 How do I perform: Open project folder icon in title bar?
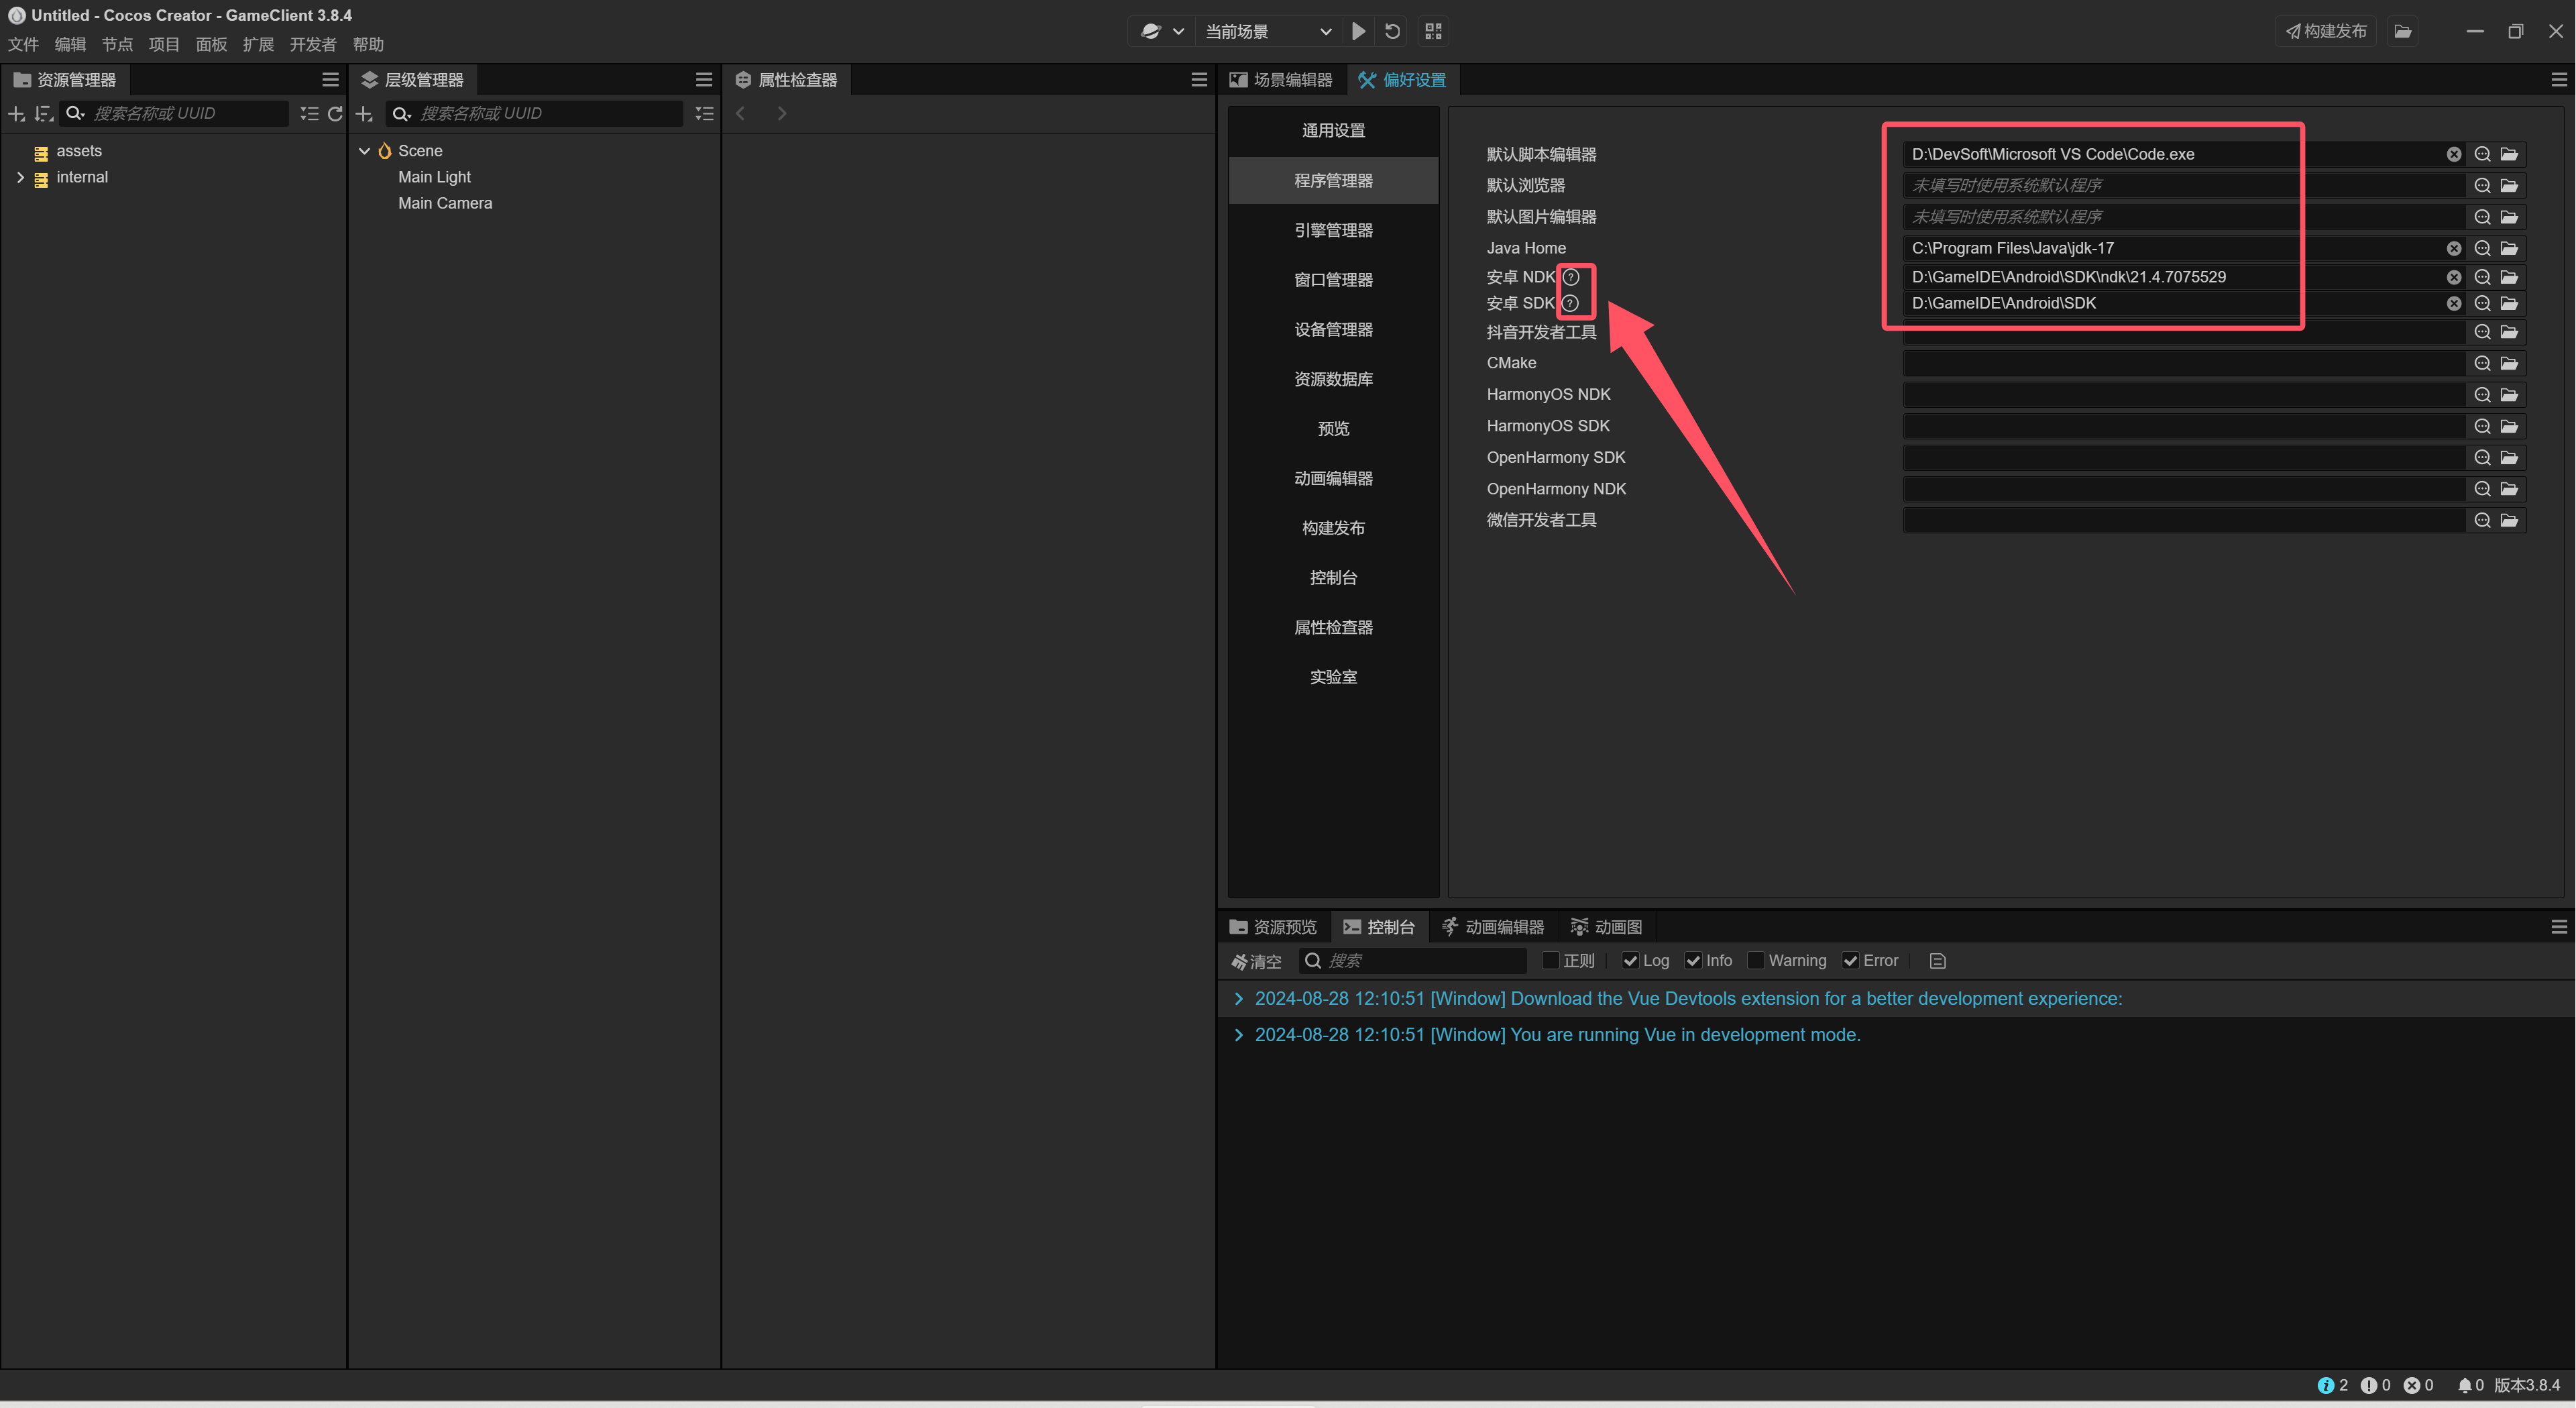(2402, 31)
